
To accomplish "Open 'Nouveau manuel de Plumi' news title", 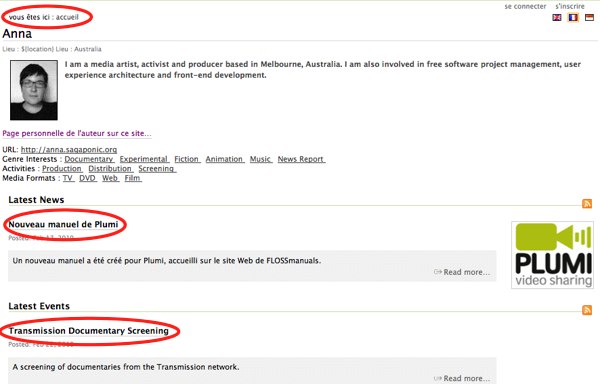I will pyautogui.click(x=63, y=225).
